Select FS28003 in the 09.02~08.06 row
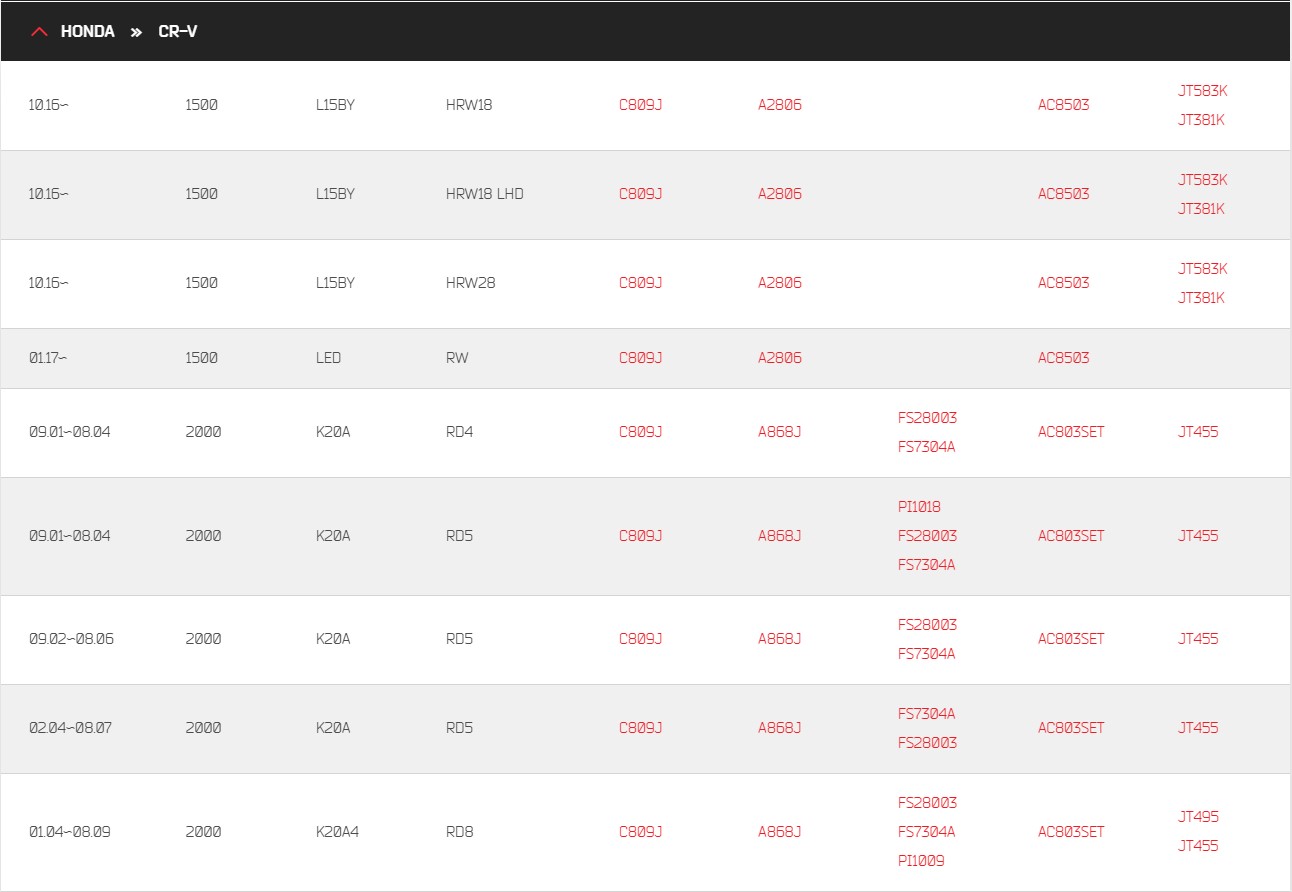Viewport: 1292px width, 892px height. tap(927, 625)
